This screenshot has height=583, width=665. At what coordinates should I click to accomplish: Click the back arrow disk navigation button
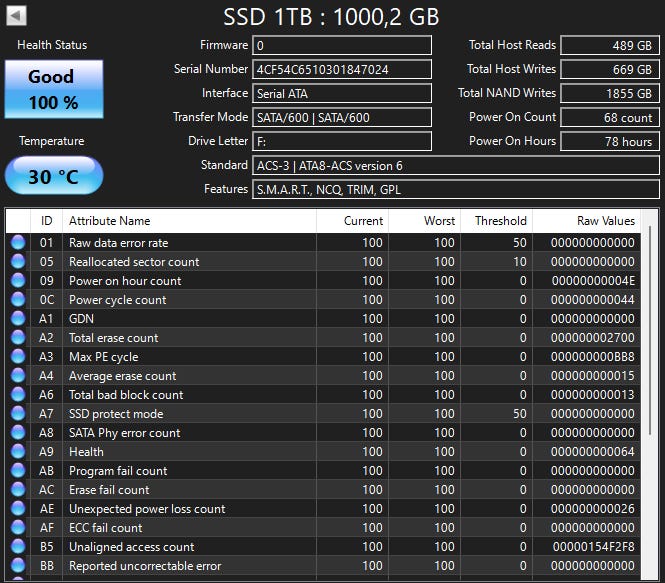click(x=17, y=16)
